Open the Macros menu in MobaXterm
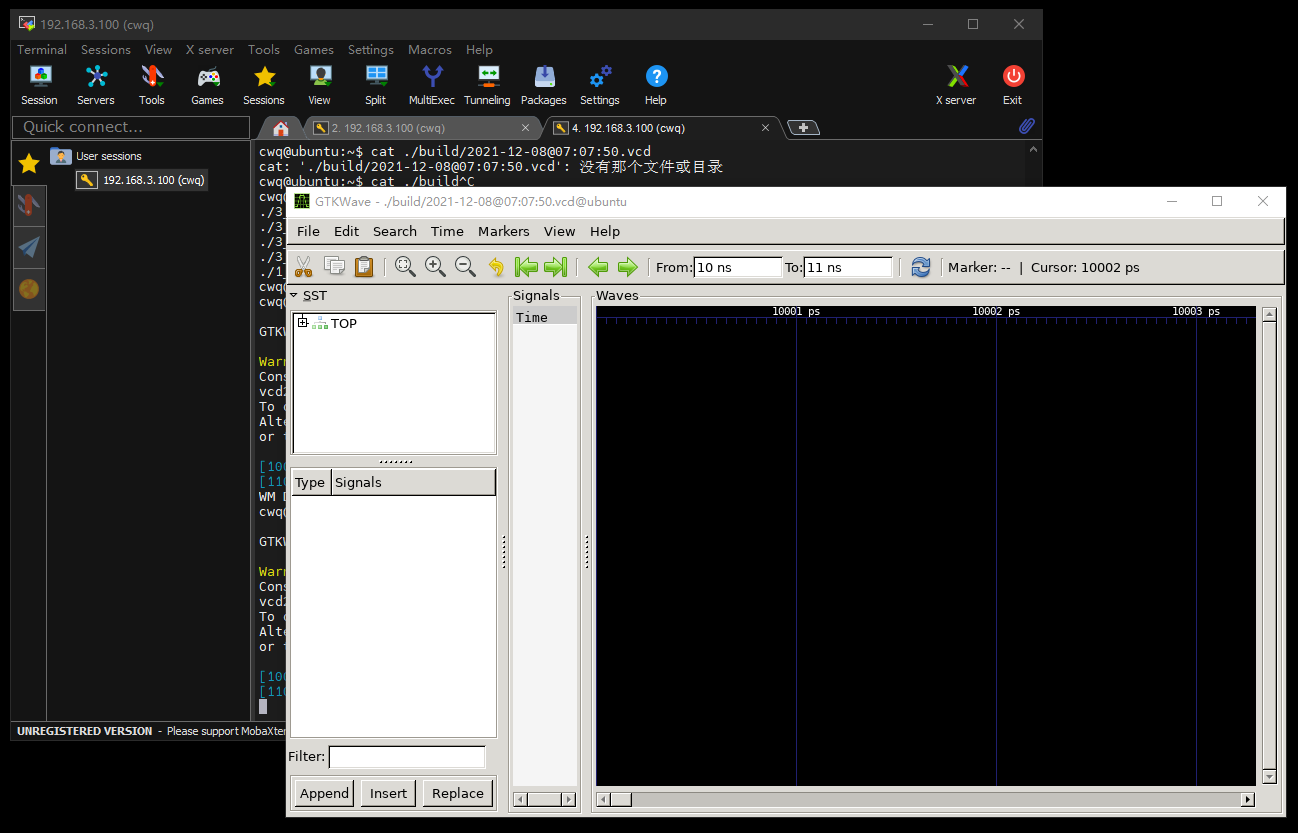The width and height of the screenshot is (1298, 833). coord(429,49)
